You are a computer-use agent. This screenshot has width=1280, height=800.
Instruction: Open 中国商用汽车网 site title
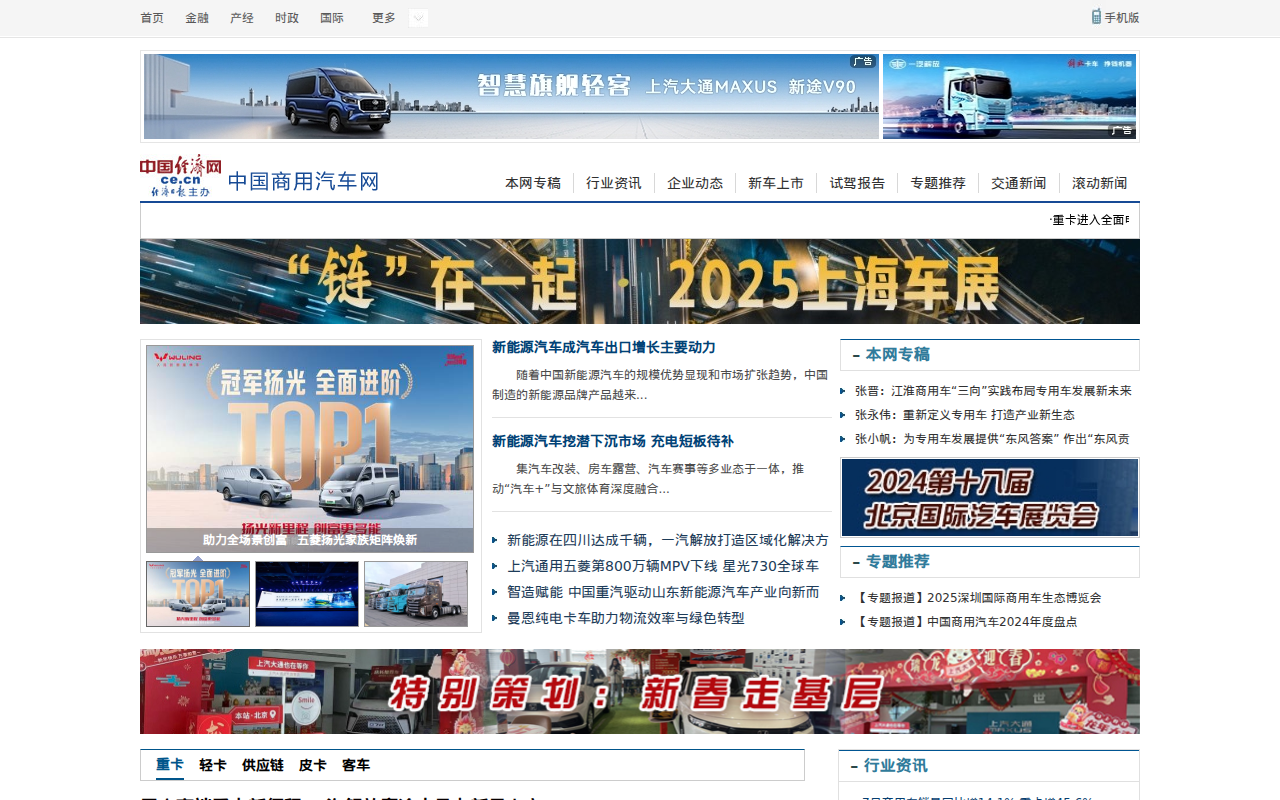[304, 182]
